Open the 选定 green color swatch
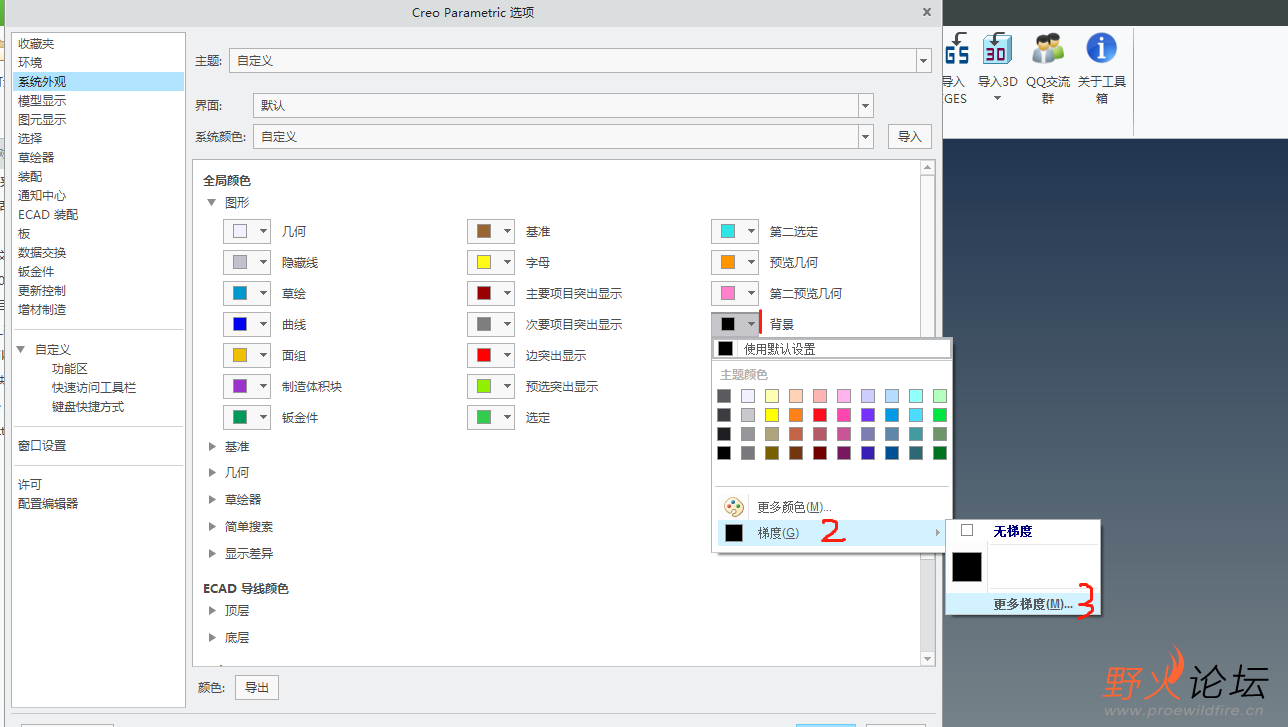 [x=491, y=418]
